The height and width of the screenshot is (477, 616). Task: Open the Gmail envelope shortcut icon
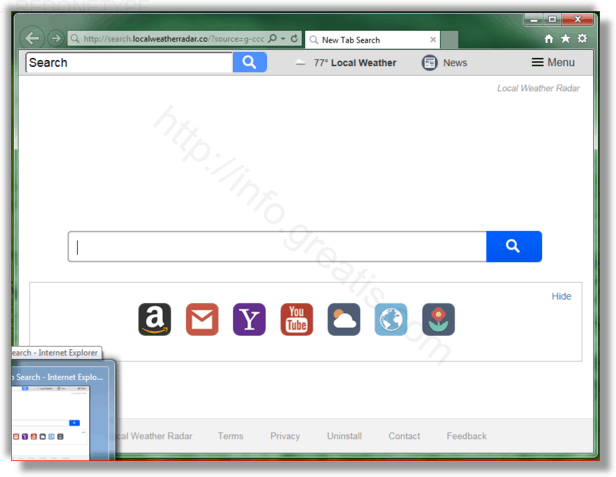[202, 319]
